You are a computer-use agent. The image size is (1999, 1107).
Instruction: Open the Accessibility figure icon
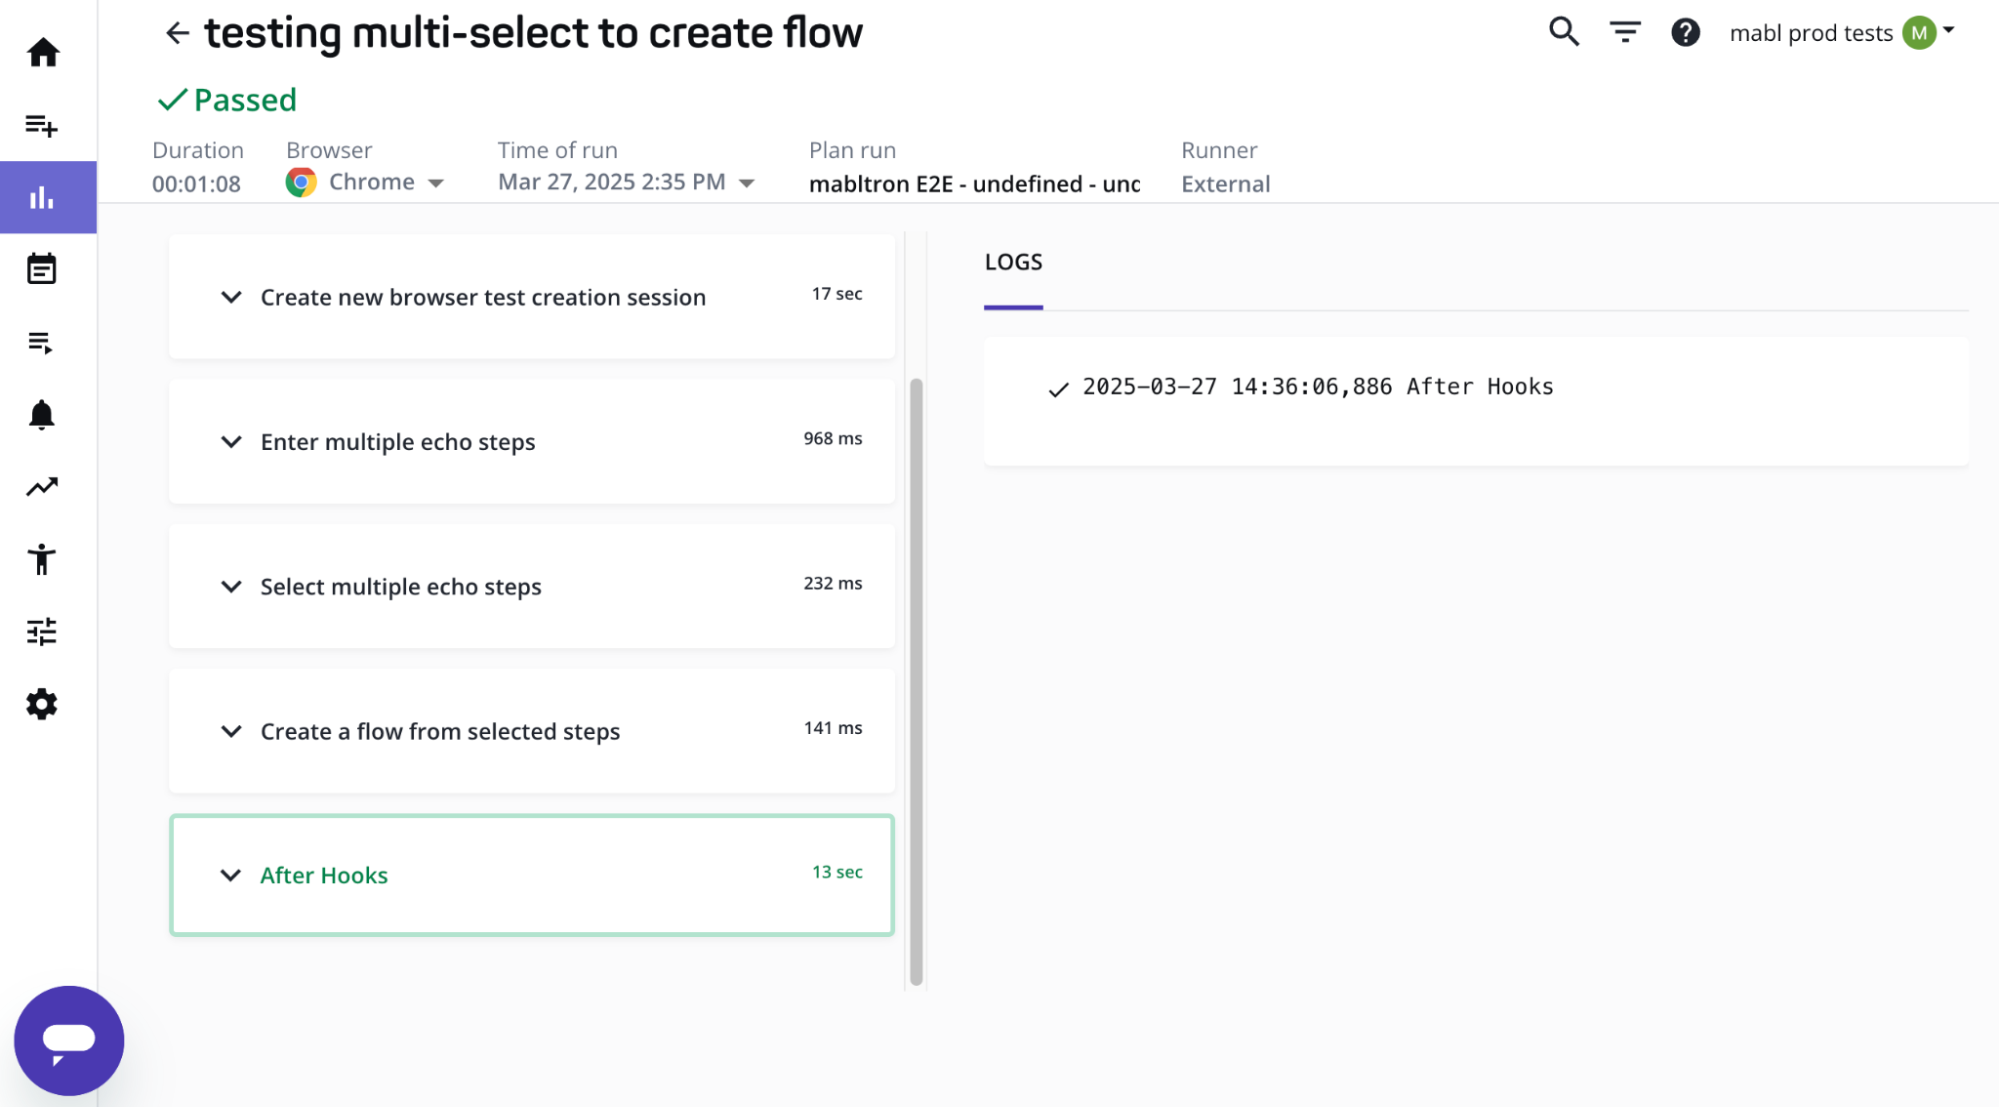(x=42, y=559)
